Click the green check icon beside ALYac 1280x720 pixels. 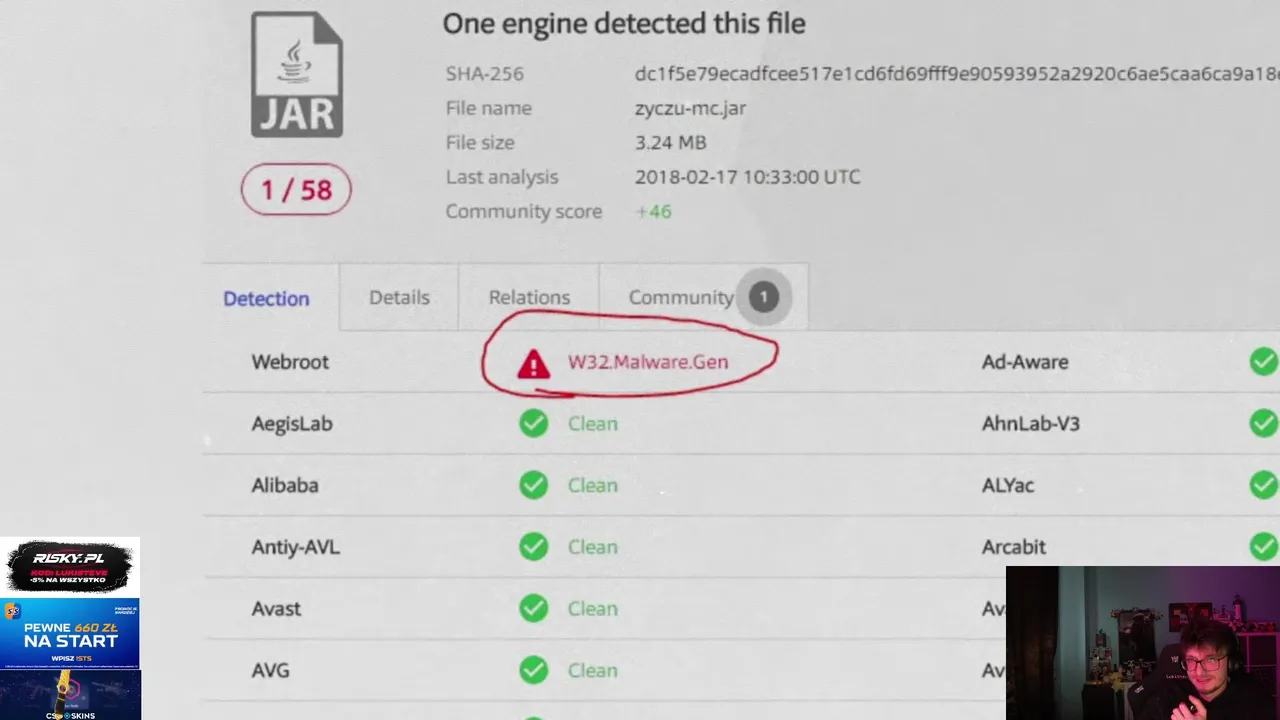[x=1263, y=486]
